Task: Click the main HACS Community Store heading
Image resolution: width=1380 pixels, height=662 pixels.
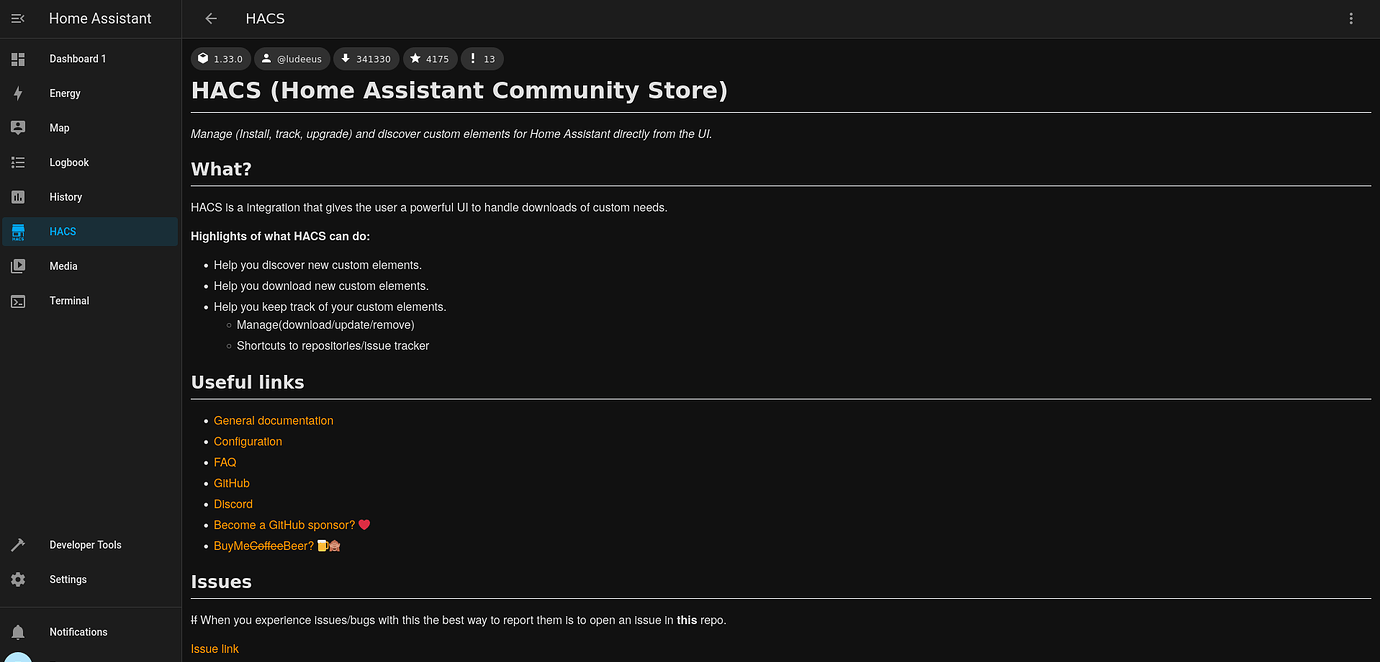Action: pyautogui.click(x=459, y=90)
